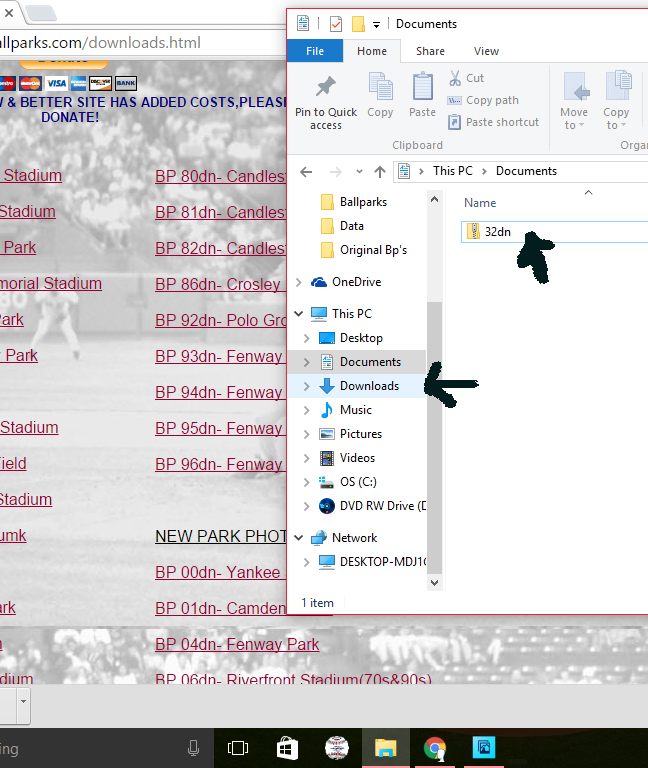Expand the Desktop tree node

307,338
